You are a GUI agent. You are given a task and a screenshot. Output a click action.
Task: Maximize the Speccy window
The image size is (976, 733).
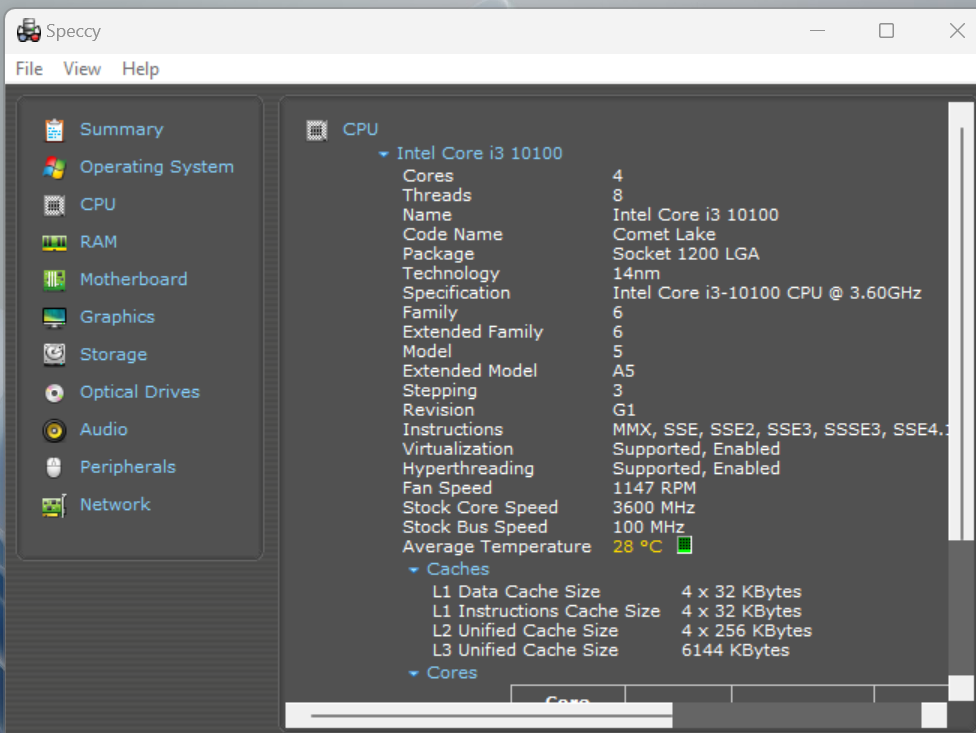(x=886, y=30)
